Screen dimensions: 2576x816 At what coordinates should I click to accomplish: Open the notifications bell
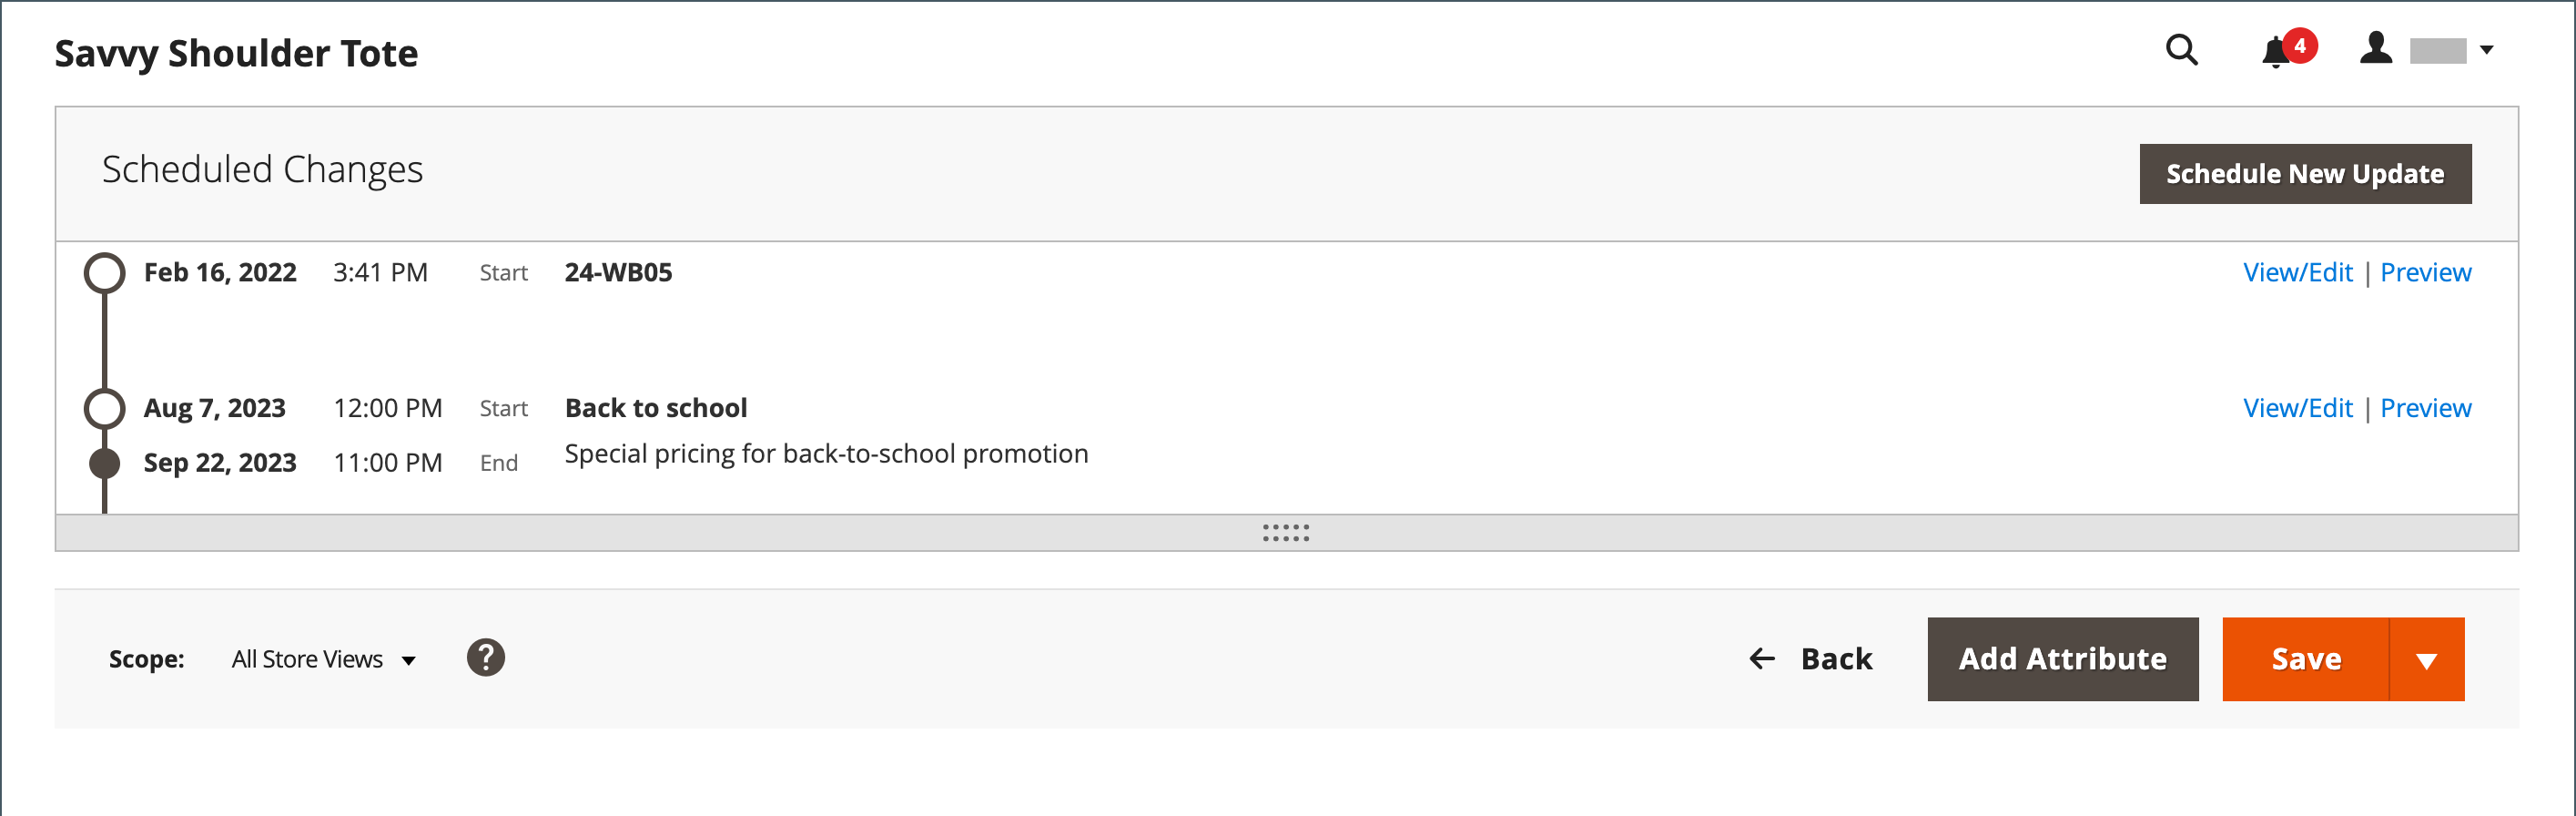(2275, 52)
